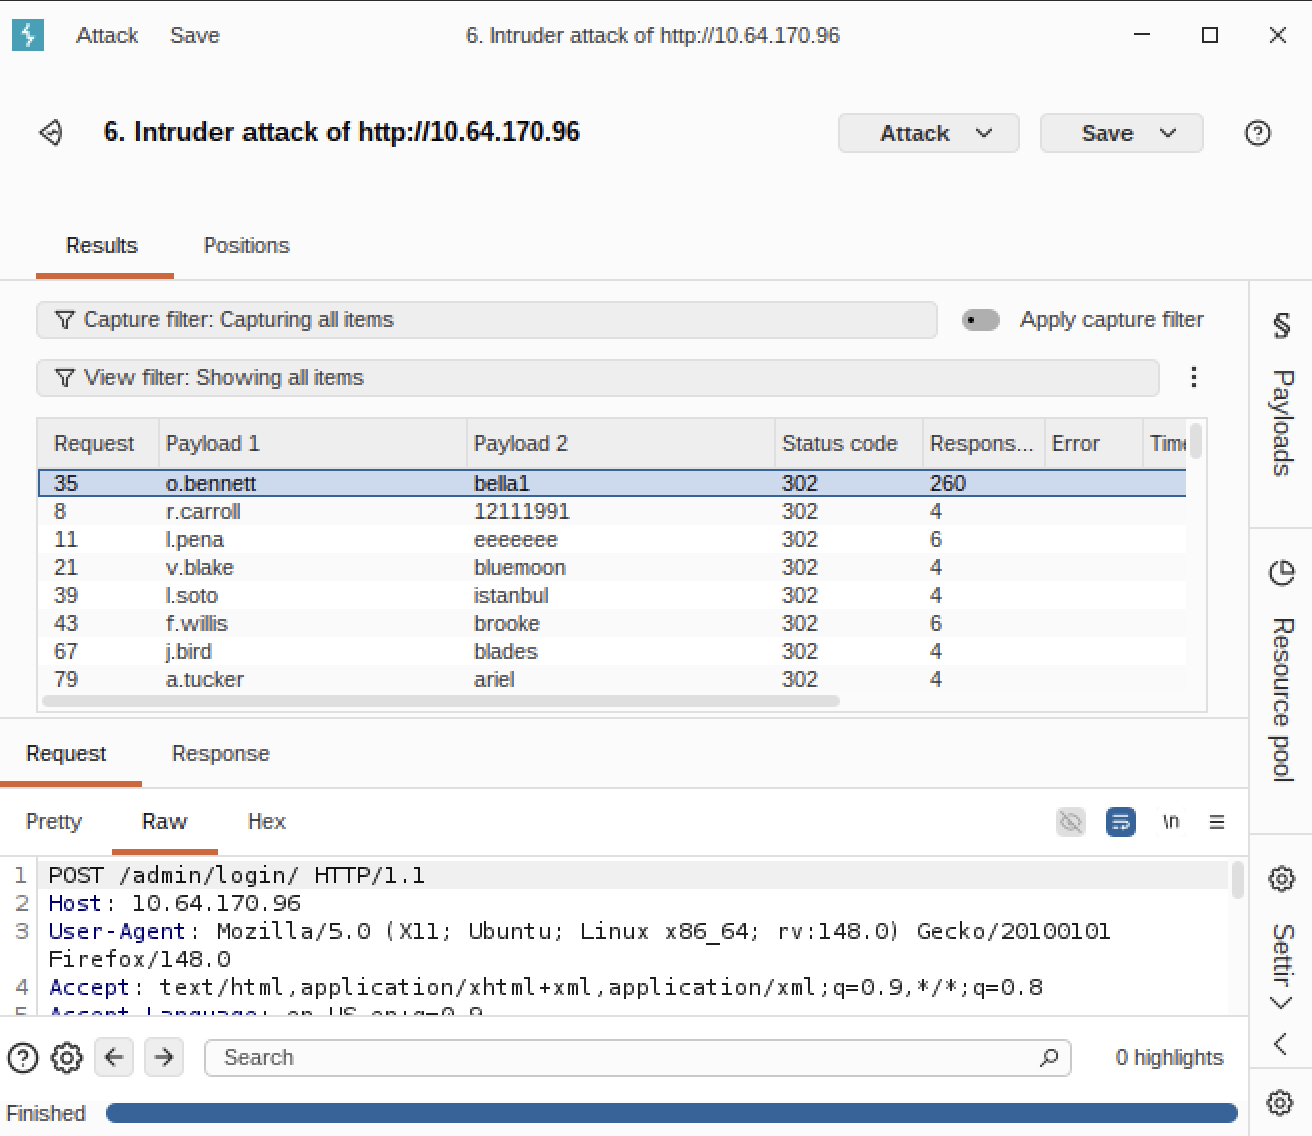Toggle the line wrap button in editor
The image size is (1312, 1136).
[x=1121, y=822]
